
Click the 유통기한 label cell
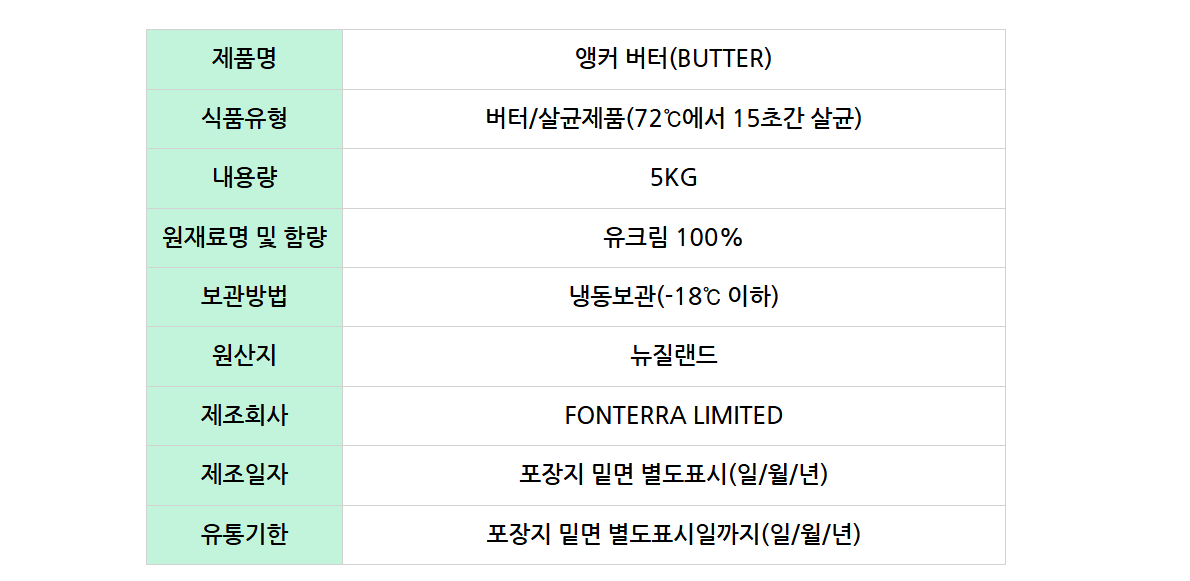pos(244,535)
